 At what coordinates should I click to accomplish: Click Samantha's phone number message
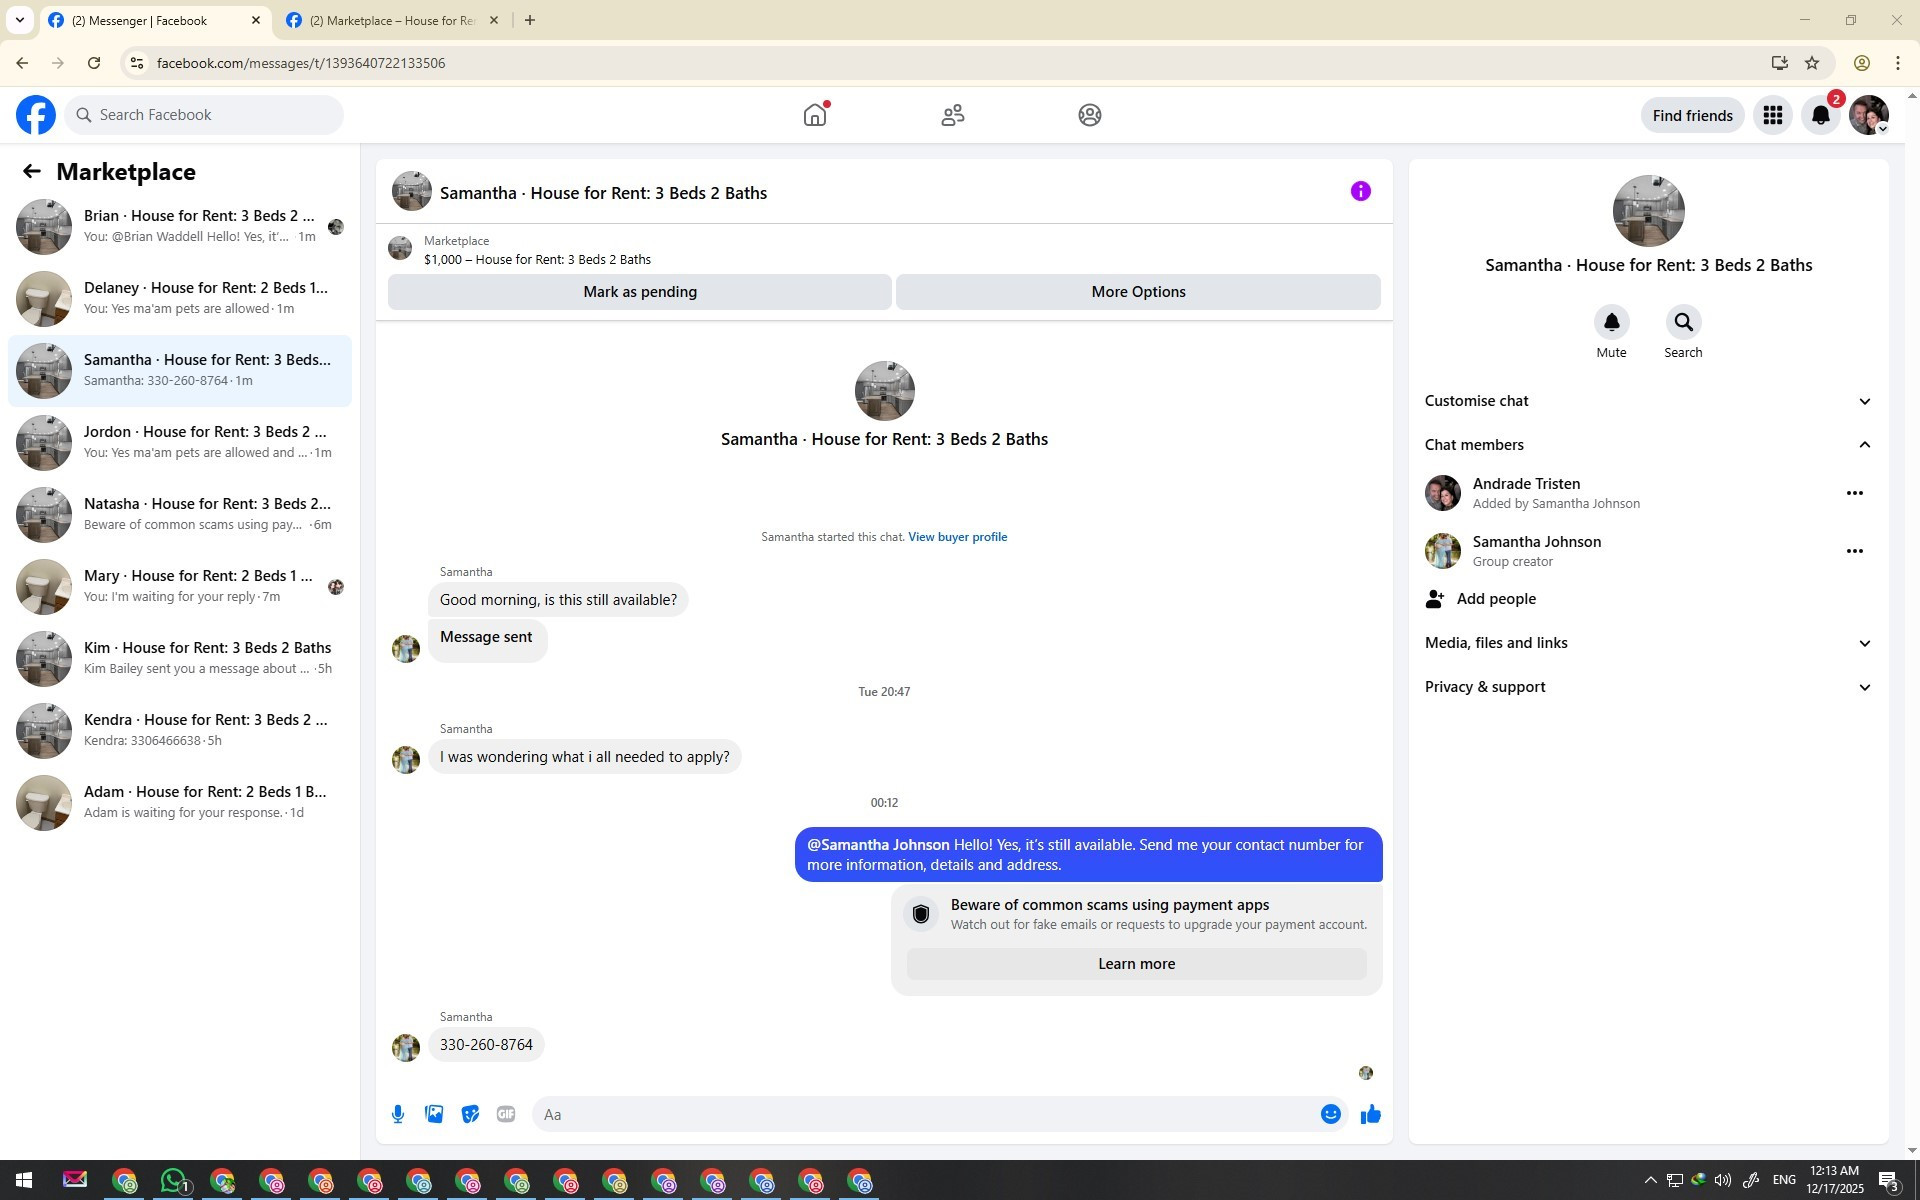pyautogui.click(x=486, y=1045)
